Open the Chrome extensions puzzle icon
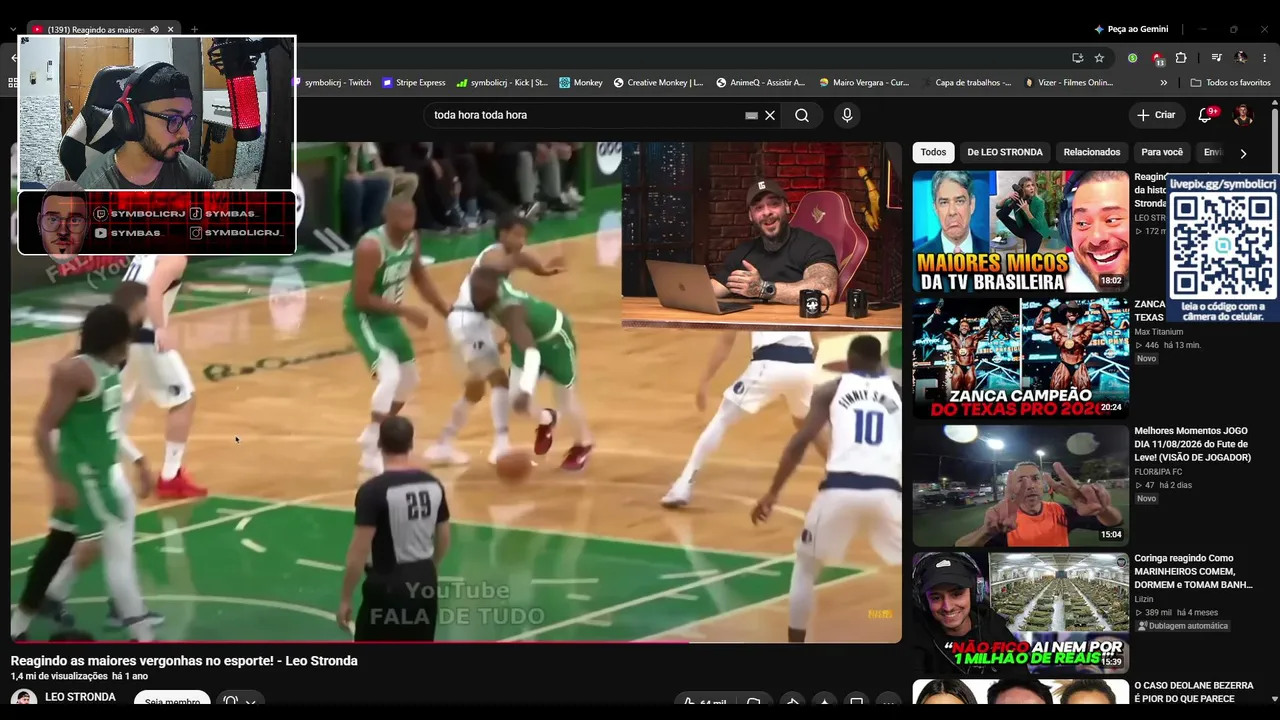Screen dimensions: 1280x720 (x=1181, y=58)
